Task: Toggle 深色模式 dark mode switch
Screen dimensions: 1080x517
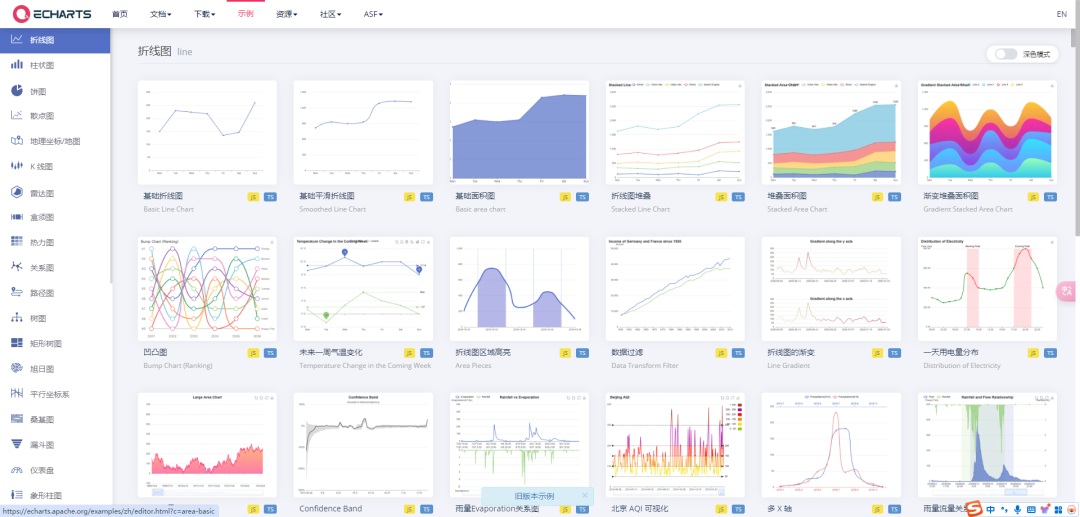Action: coord(1006,54)
